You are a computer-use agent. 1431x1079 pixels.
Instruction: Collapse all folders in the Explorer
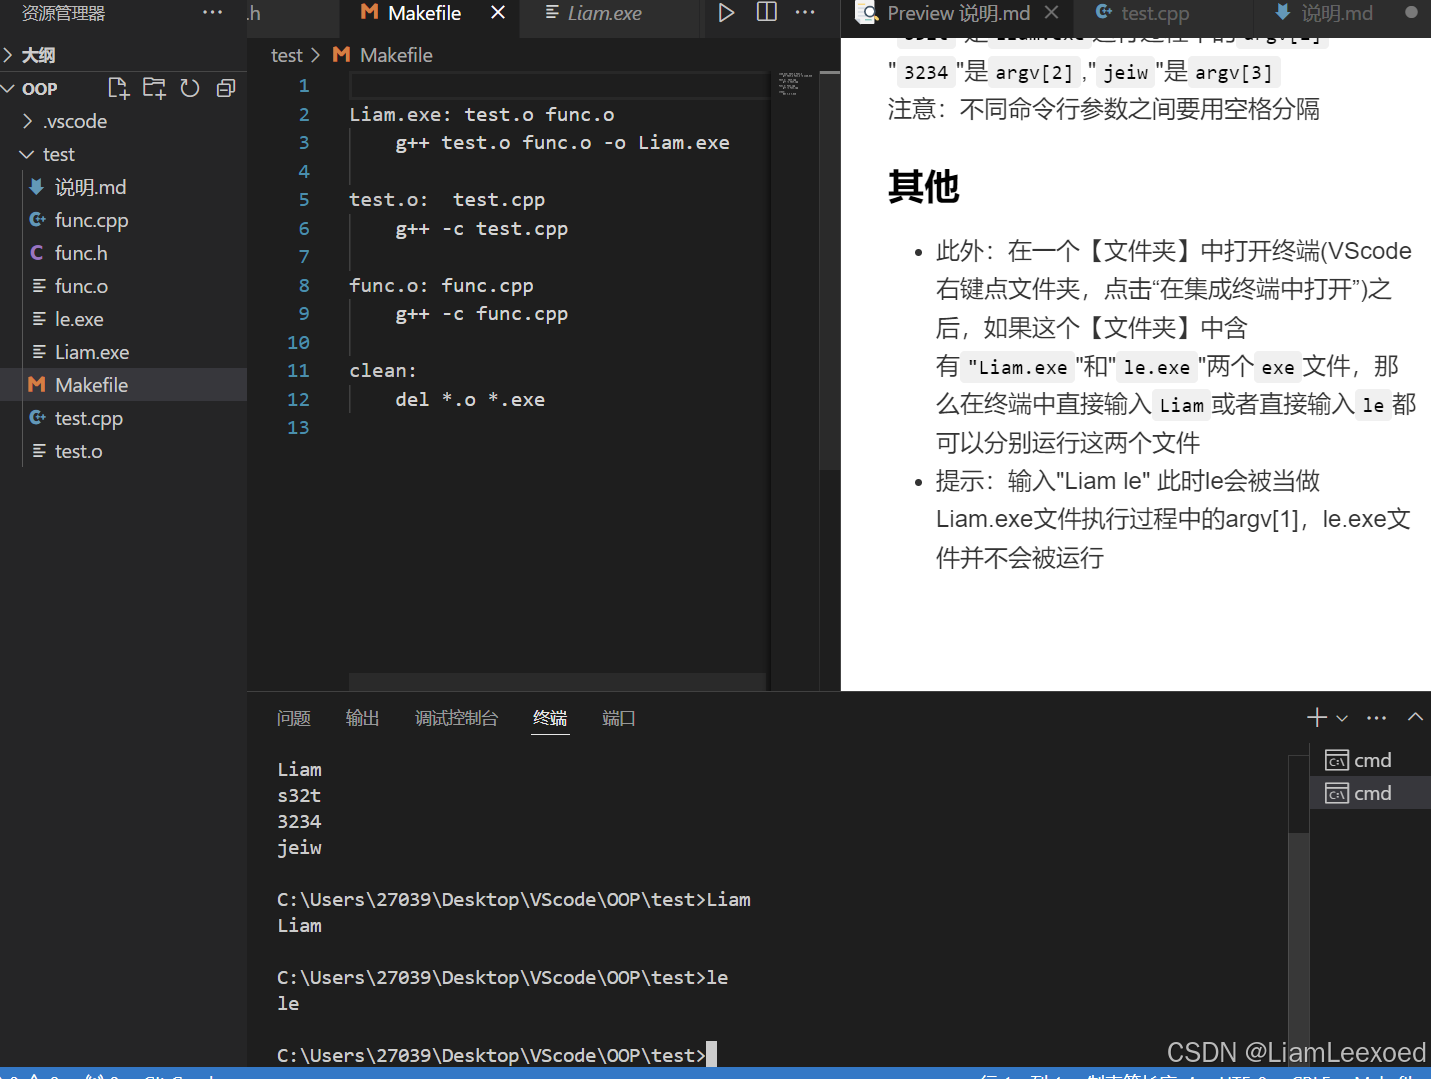(225, 88)
